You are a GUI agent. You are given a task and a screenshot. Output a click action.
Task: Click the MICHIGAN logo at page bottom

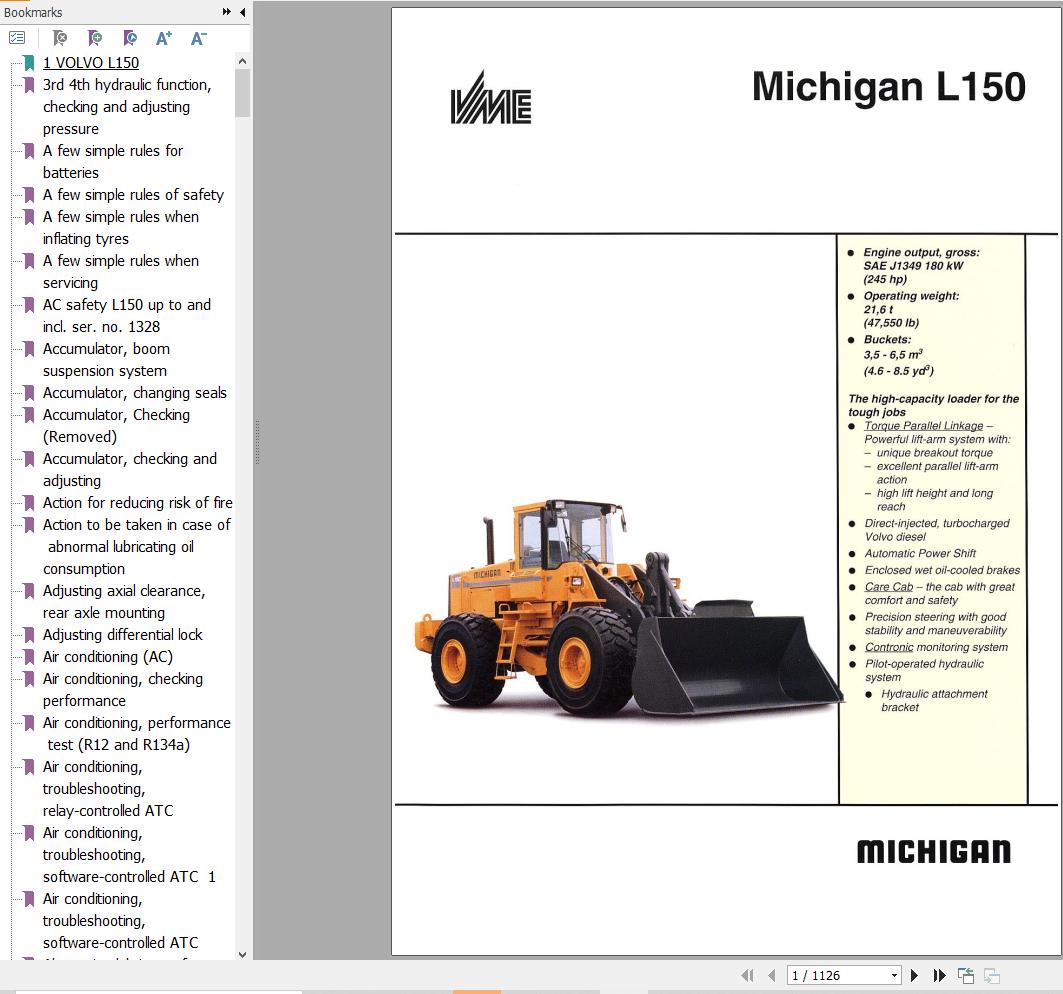pos(934,852)
